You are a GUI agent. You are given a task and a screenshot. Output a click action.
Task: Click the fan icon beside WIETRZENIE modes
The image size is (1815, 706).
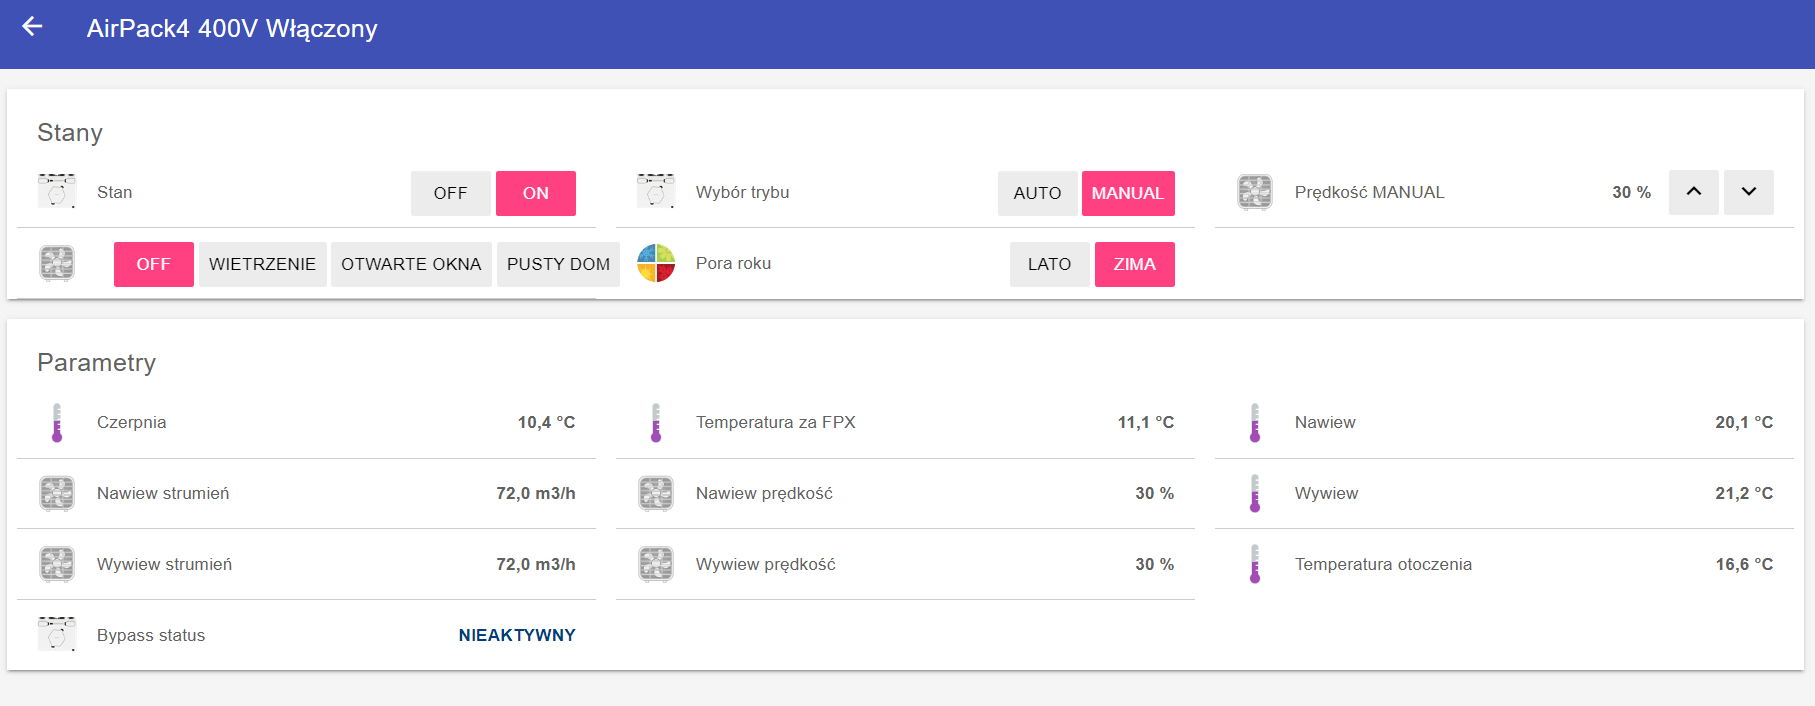57,263
